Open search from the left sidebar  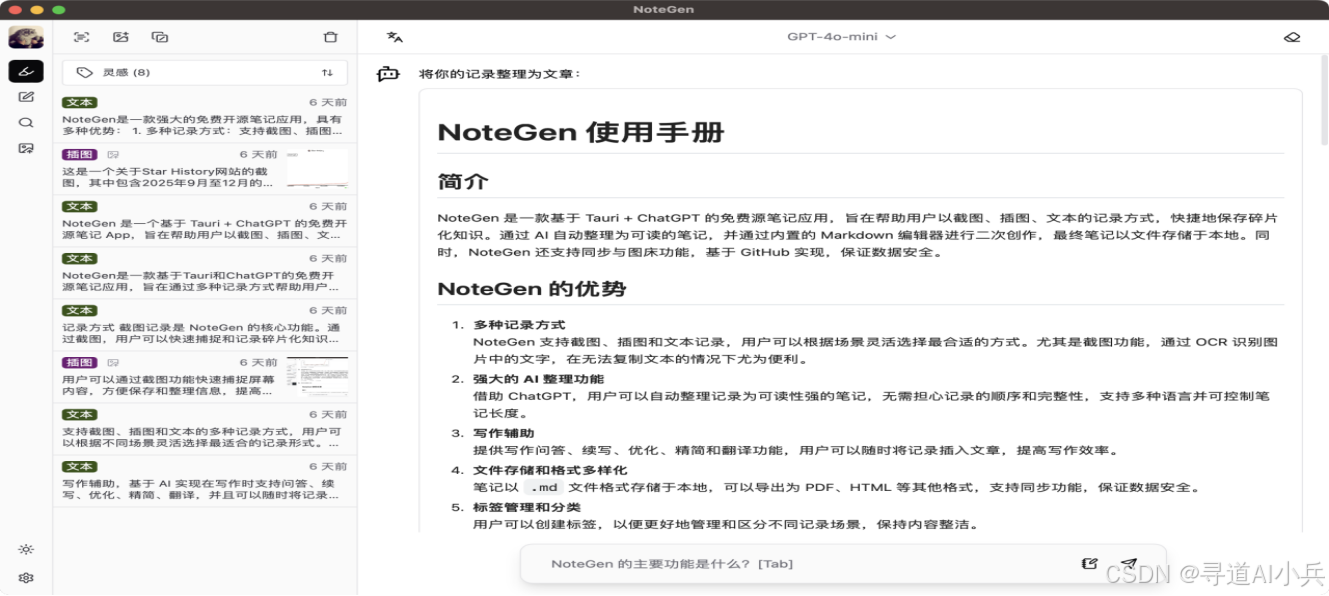[x=27, y=122]
